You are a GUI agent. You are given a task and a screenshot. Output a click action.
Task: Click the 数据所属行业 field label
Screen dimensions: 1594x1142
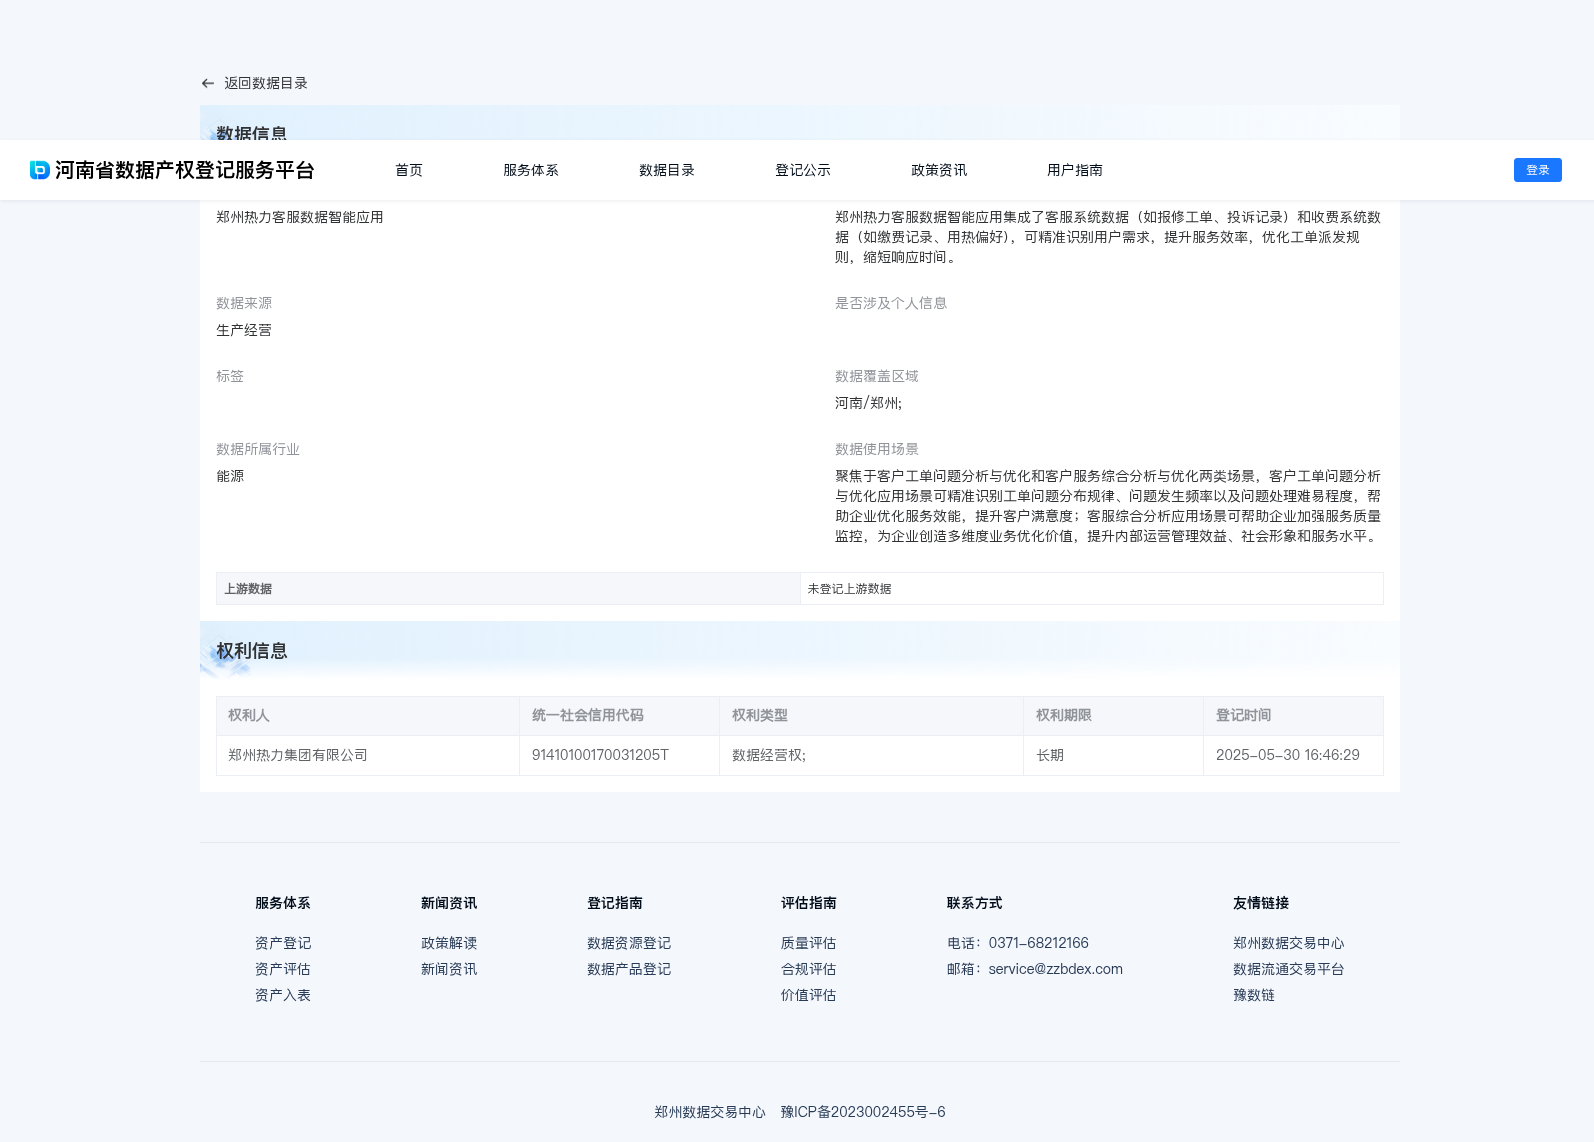tap(258, 449)
